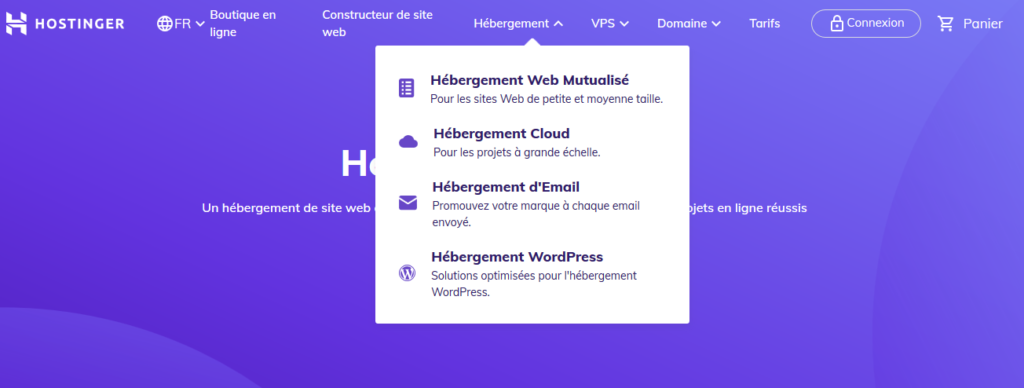Click the server list icon for Web Mutualisé

[x=406, y=88]
